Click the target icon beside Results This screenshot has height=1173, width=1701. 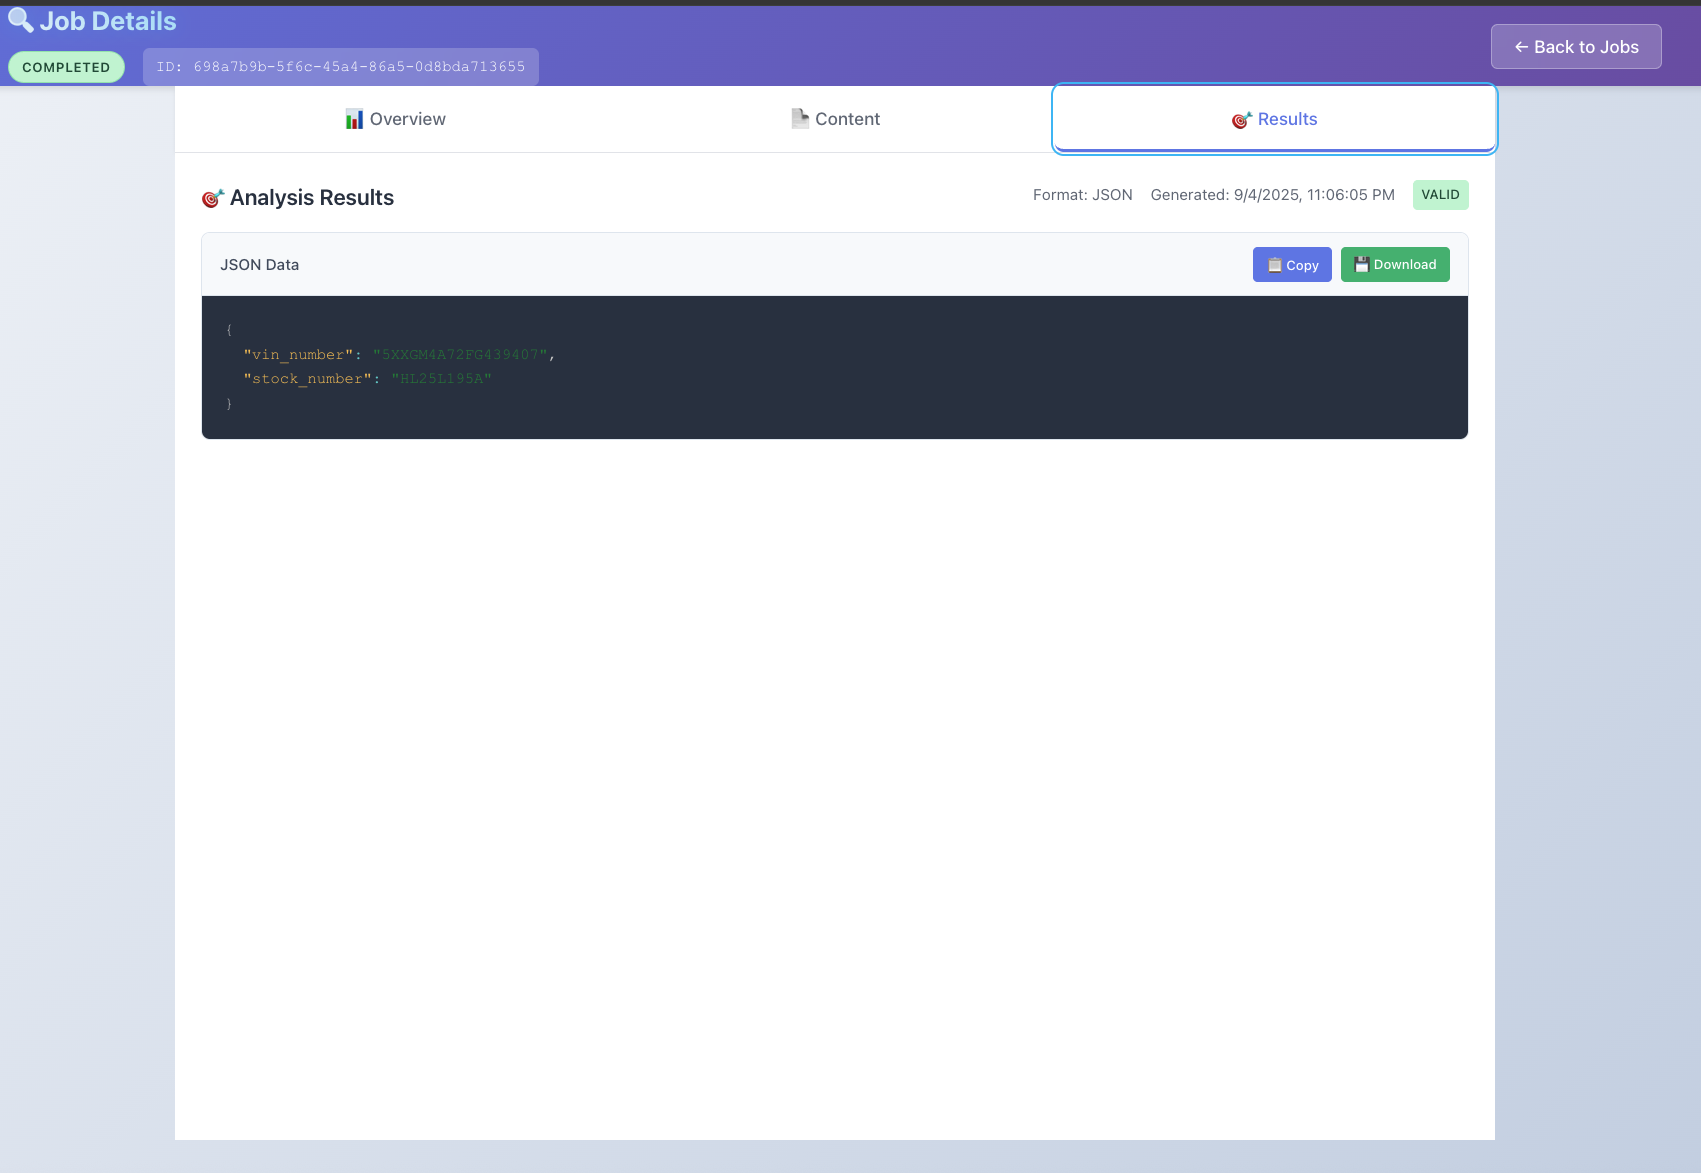(x=1241, y=119)
